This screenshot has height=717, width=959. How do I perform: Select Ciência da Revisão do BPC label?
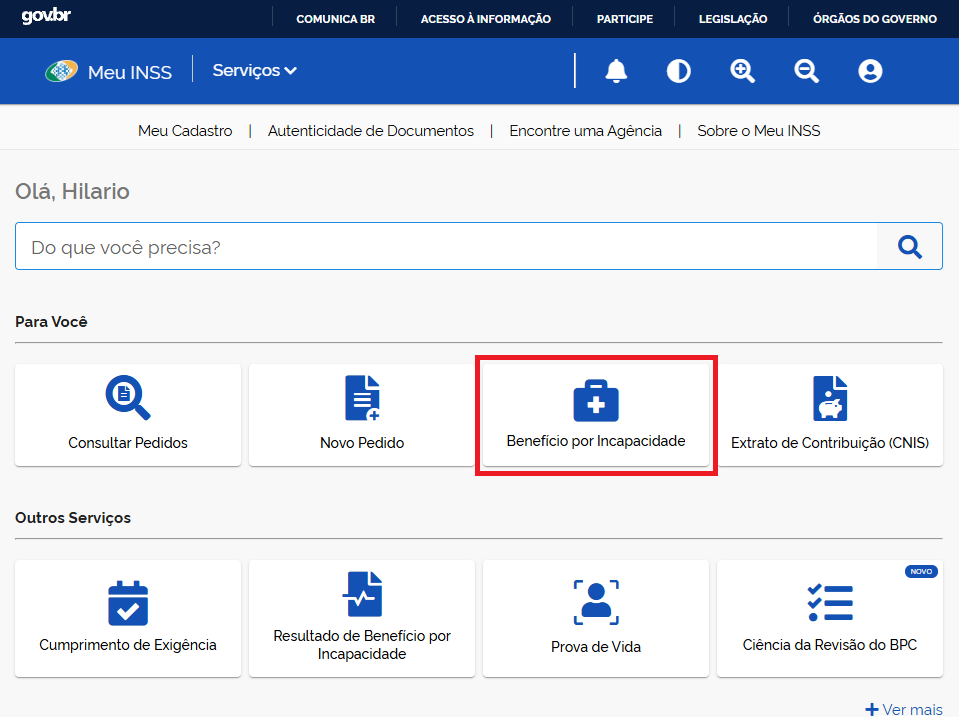(830, 645)
